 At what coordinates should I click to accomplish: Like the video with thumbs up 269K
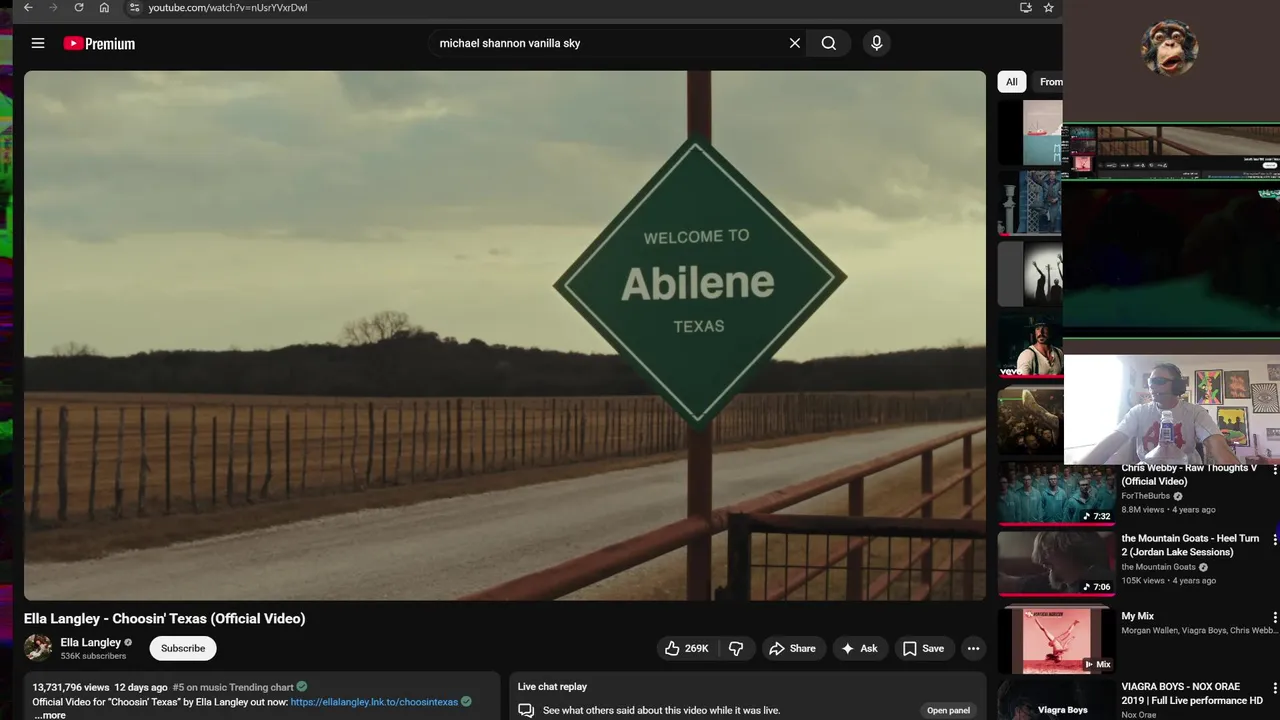pyautogui.click(x=687, y=648)
